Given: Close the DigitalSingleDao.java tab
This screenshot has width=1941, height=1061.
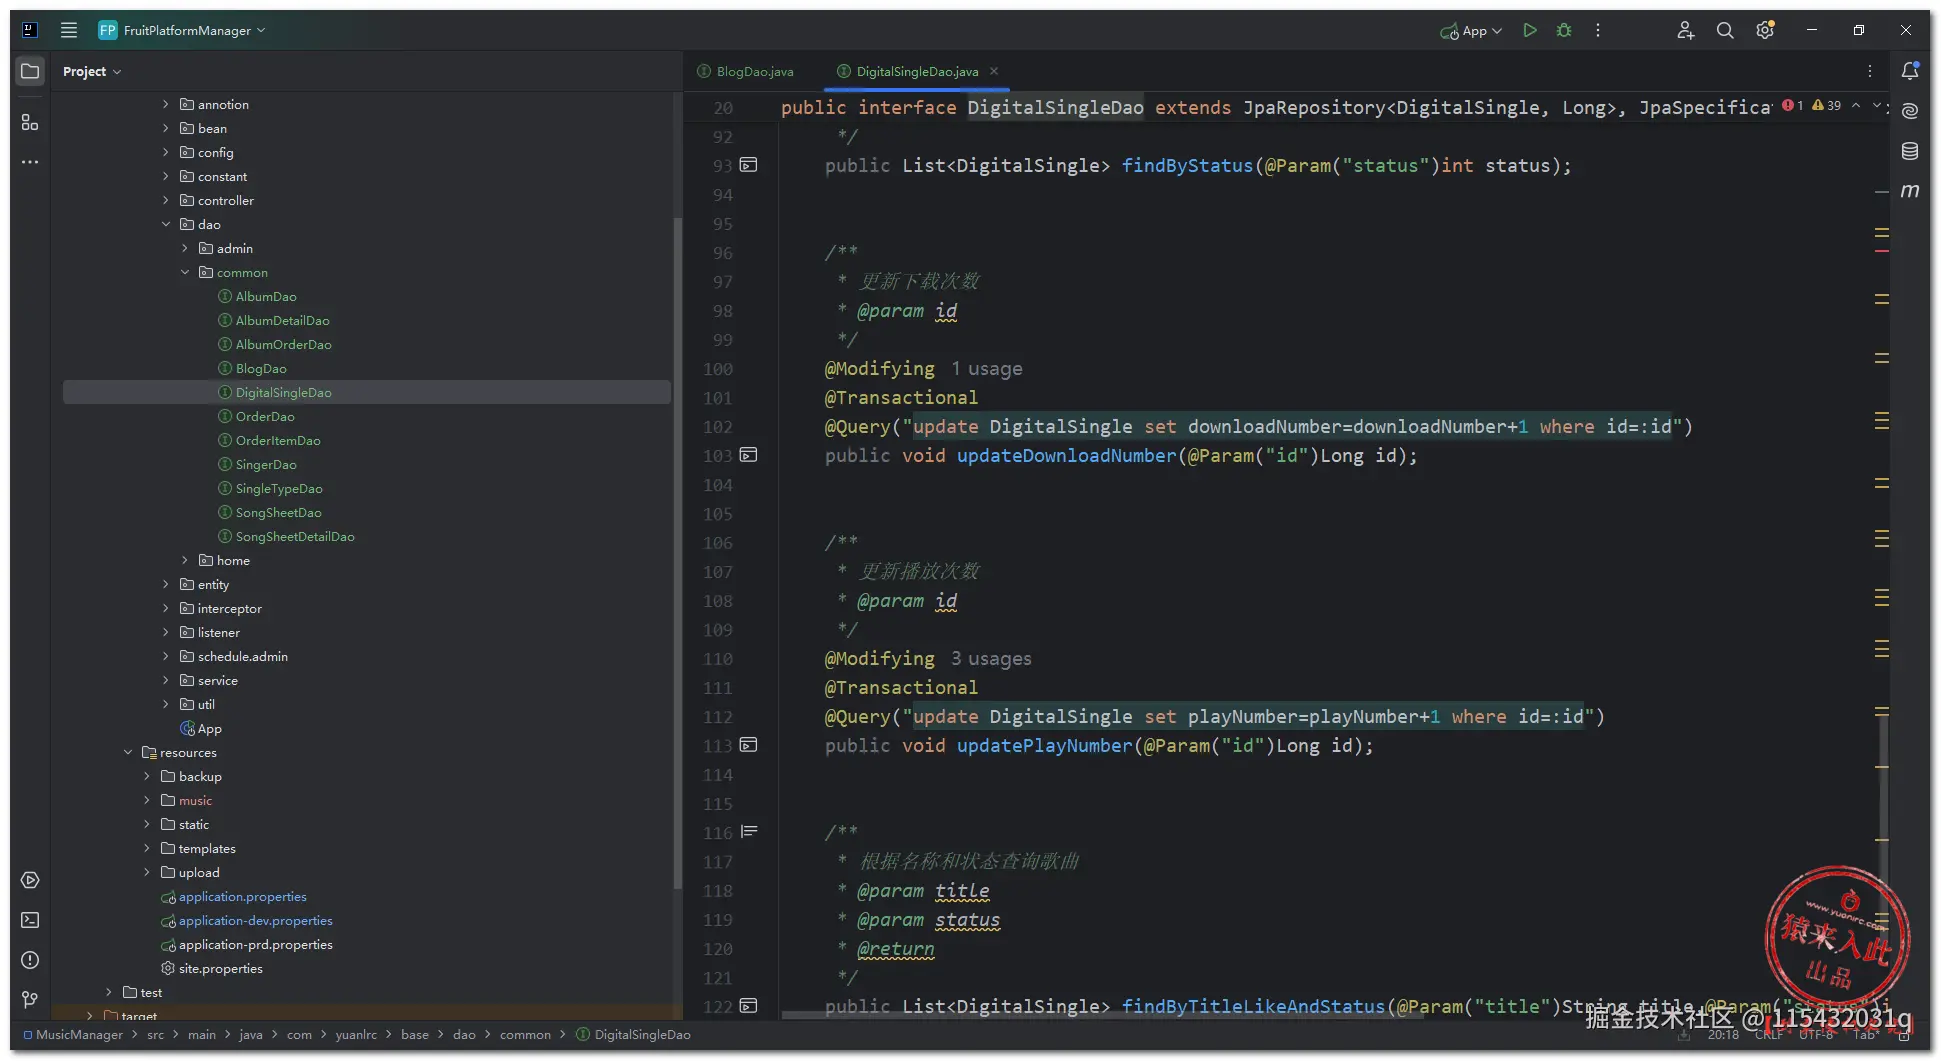Looking at the screenshot, I should click(x=994, y=71).
